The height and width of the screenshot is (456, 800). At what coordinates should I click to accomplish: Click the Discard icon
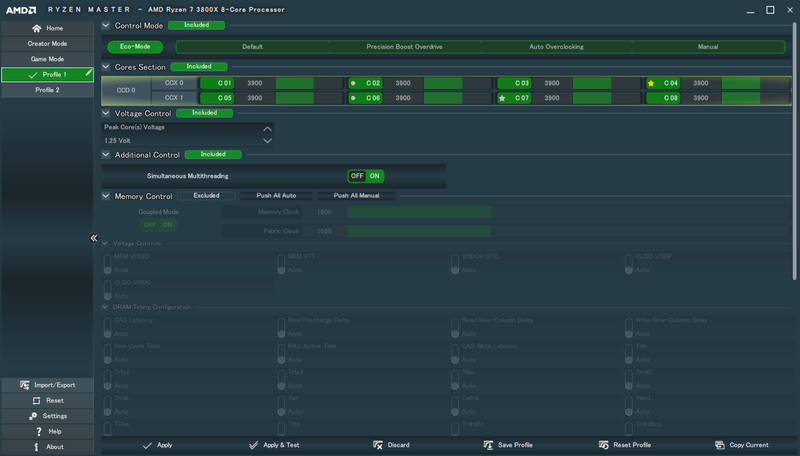(x=378, y=445)
